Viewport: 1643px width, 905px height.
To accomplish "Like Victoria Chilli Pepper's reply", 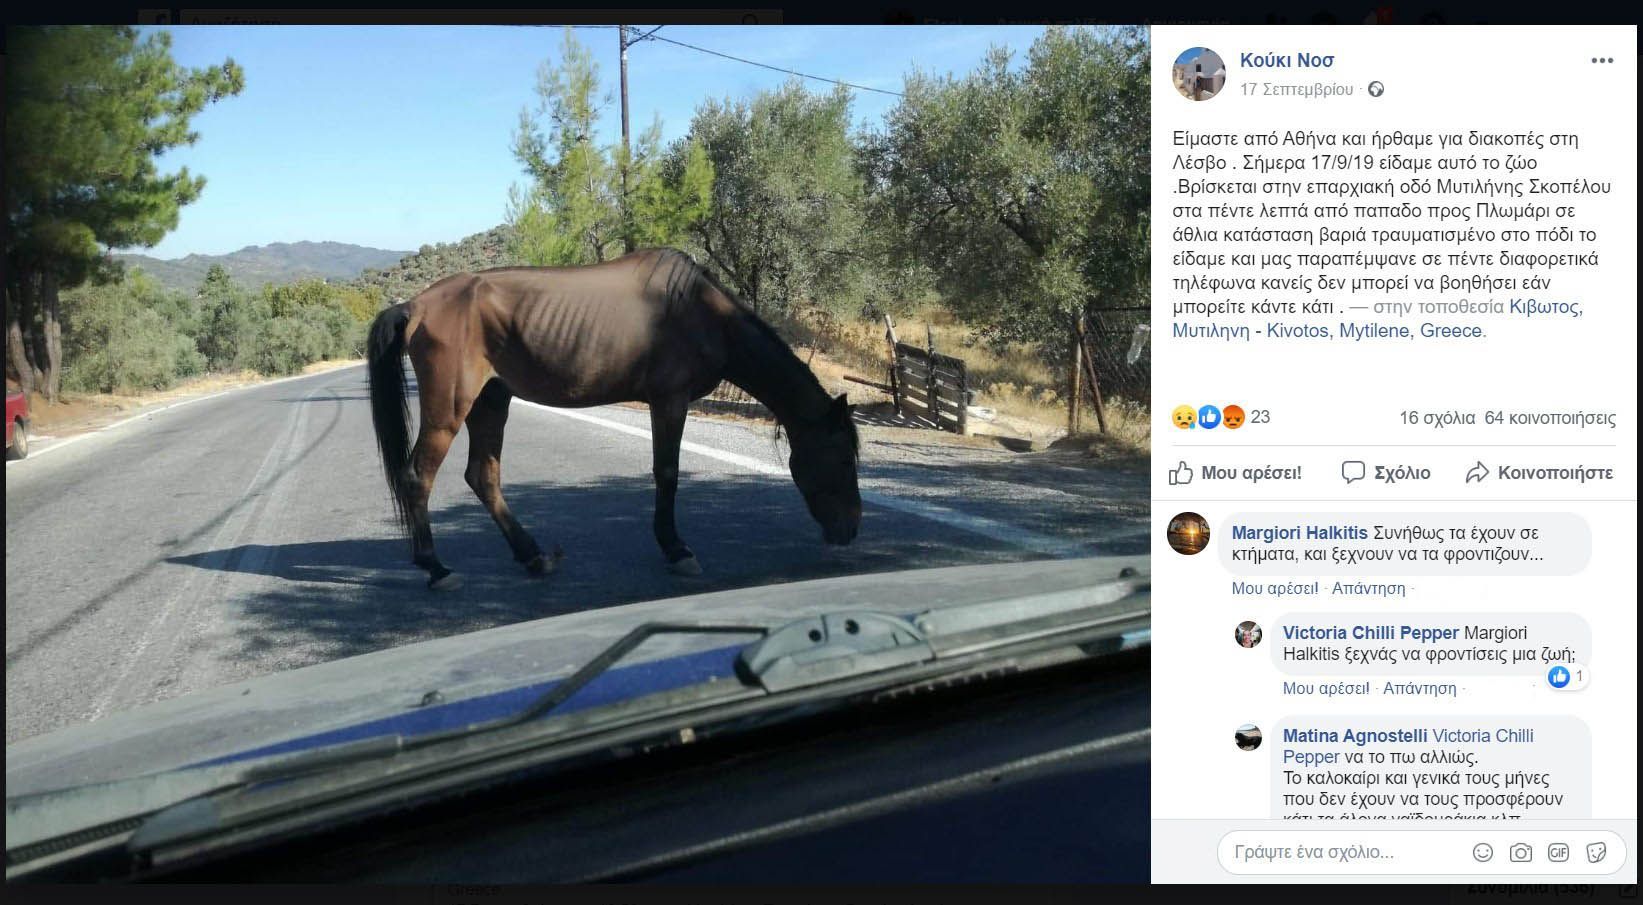I will (x=1326, y=688).
